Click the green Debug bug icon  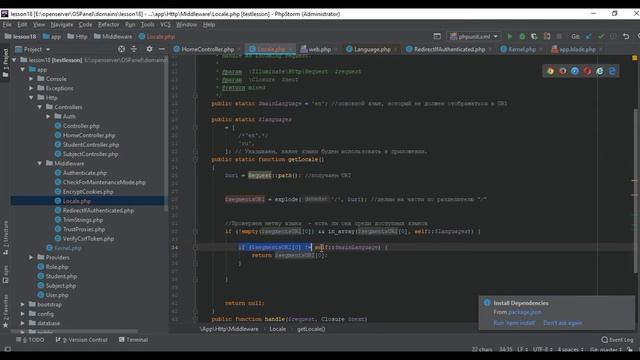(522, 36)
